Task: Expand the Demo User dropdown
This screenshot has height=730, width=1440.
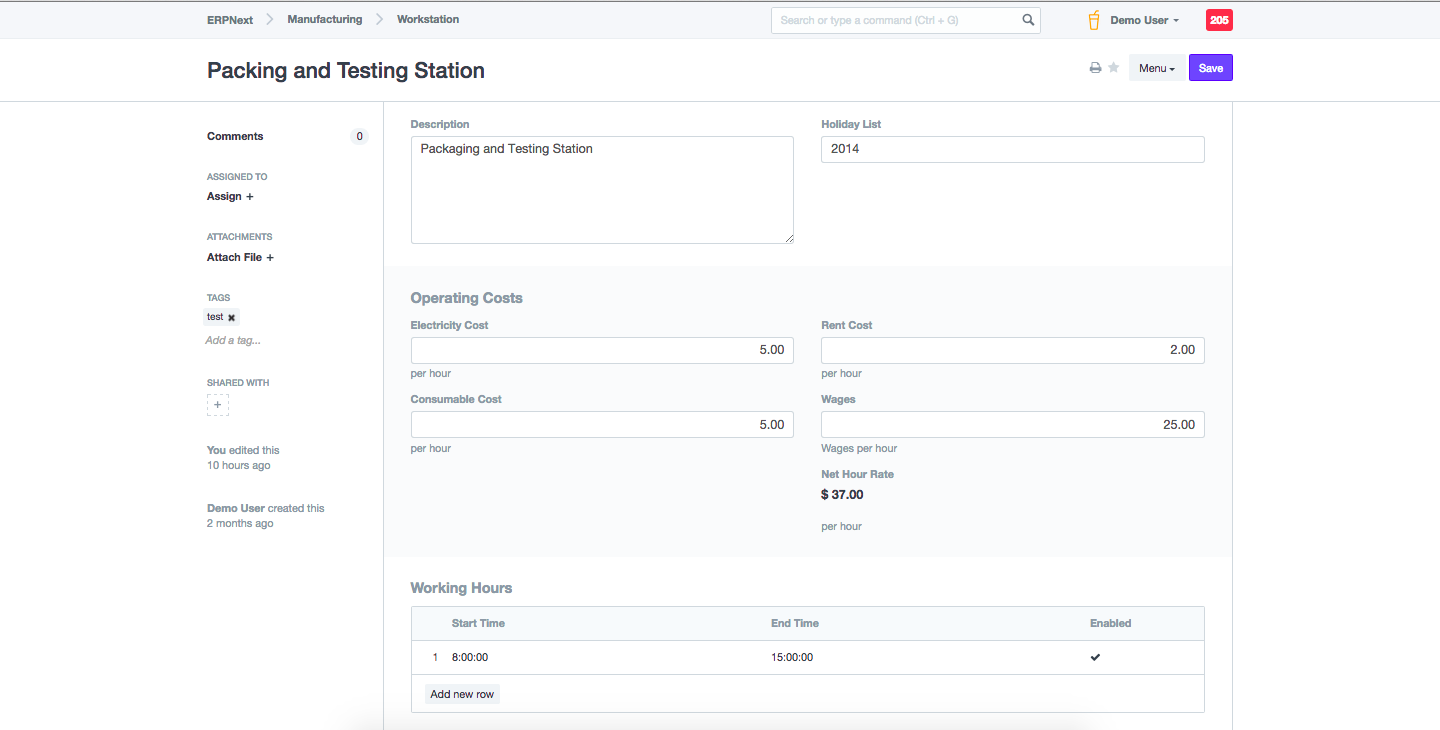Action: point(1144,20)
